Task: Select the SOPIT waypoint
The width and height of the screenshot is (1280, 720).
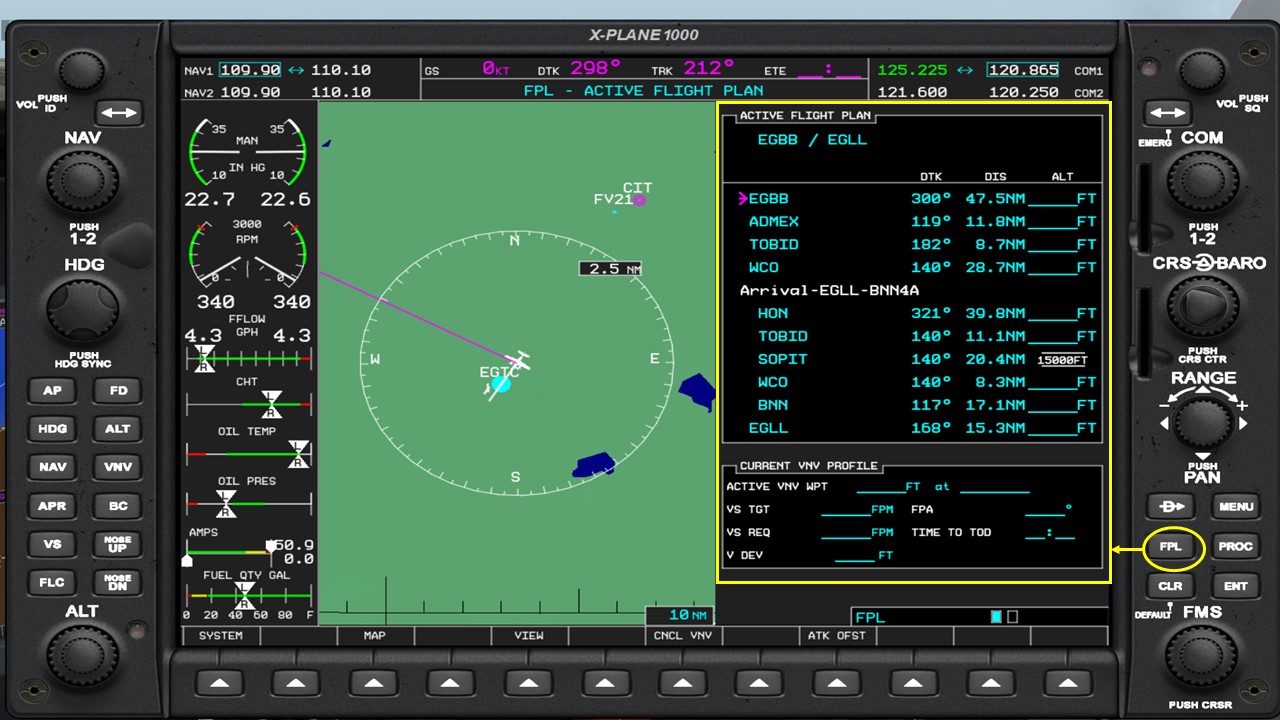Action: tap(782, 359)
